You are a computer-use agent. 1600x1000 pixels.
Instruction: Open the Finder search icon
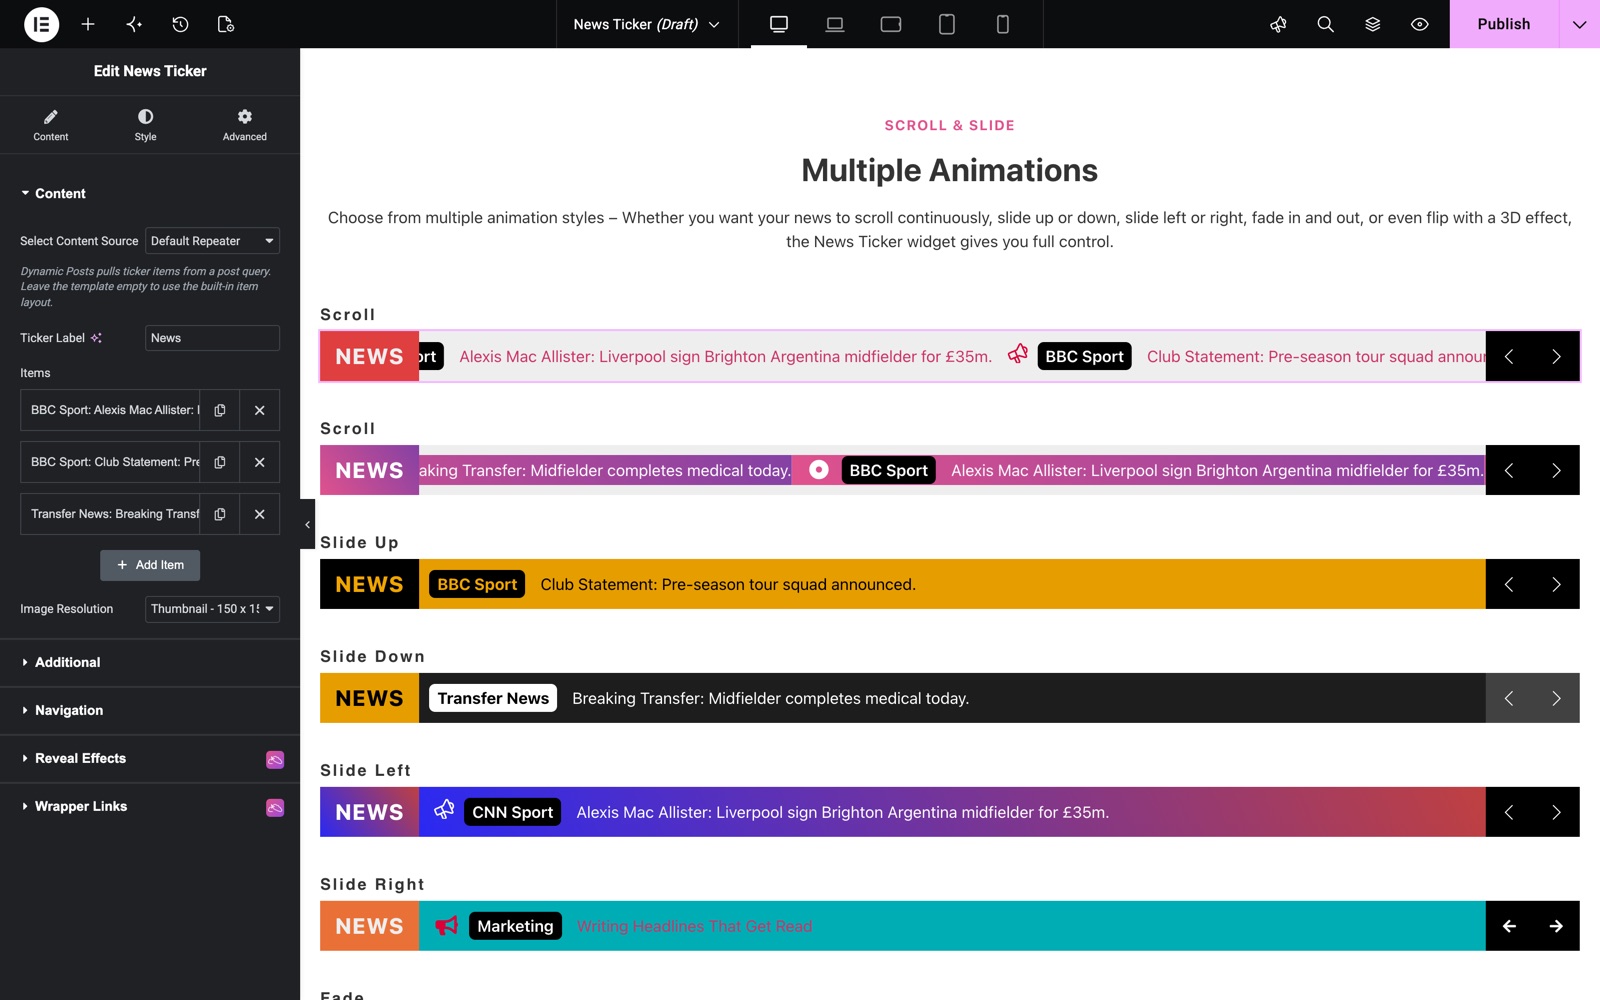(1325, 24)
